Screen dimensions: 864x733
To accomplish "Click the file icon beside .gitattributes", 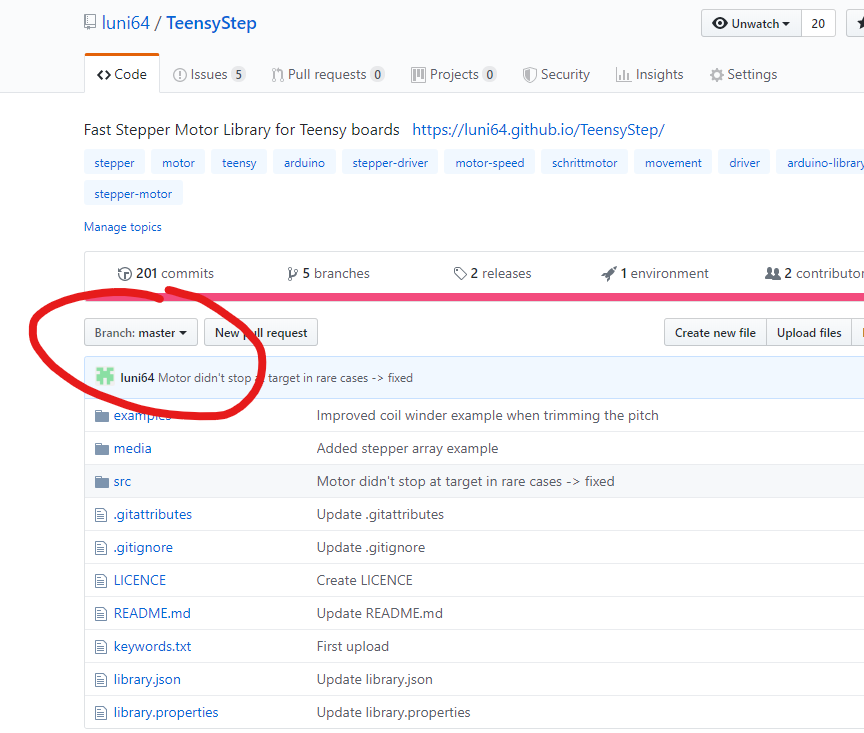I will (x=101, y=515).
